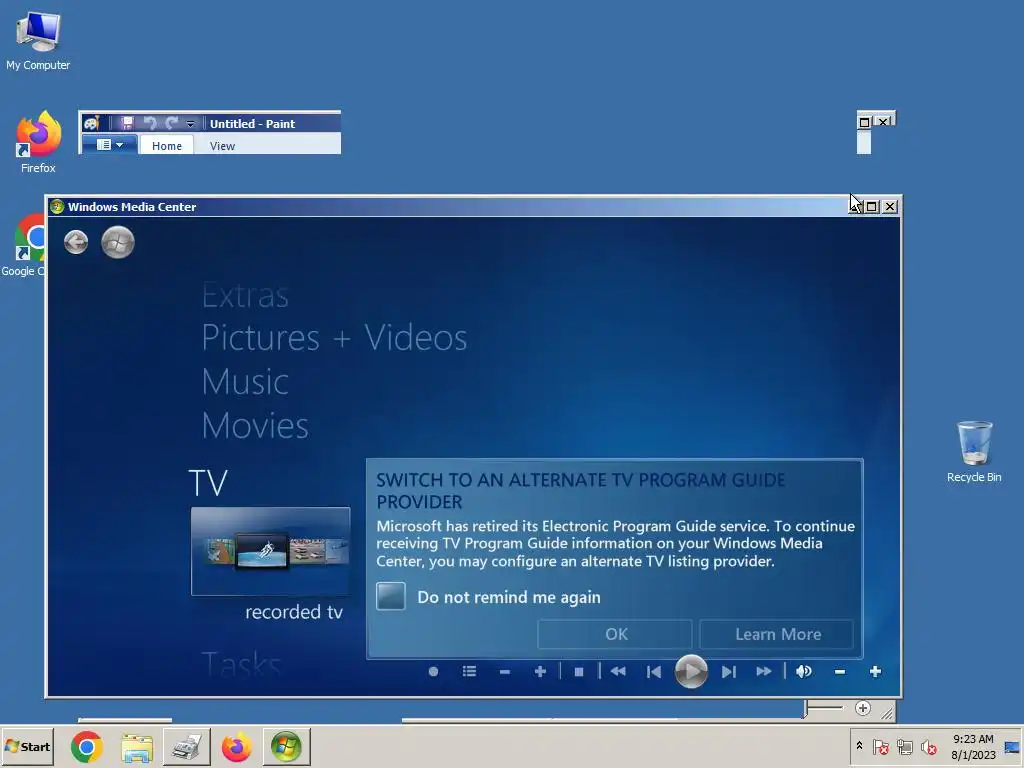Start recording with the record button
Image resolution: width=1024 pixels, height=768 pixels.
433,671
